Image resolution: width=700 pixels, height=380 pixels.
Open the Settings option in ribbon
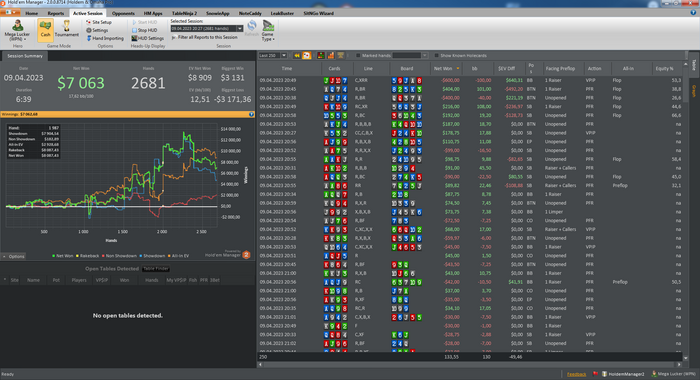coord(97,30)
